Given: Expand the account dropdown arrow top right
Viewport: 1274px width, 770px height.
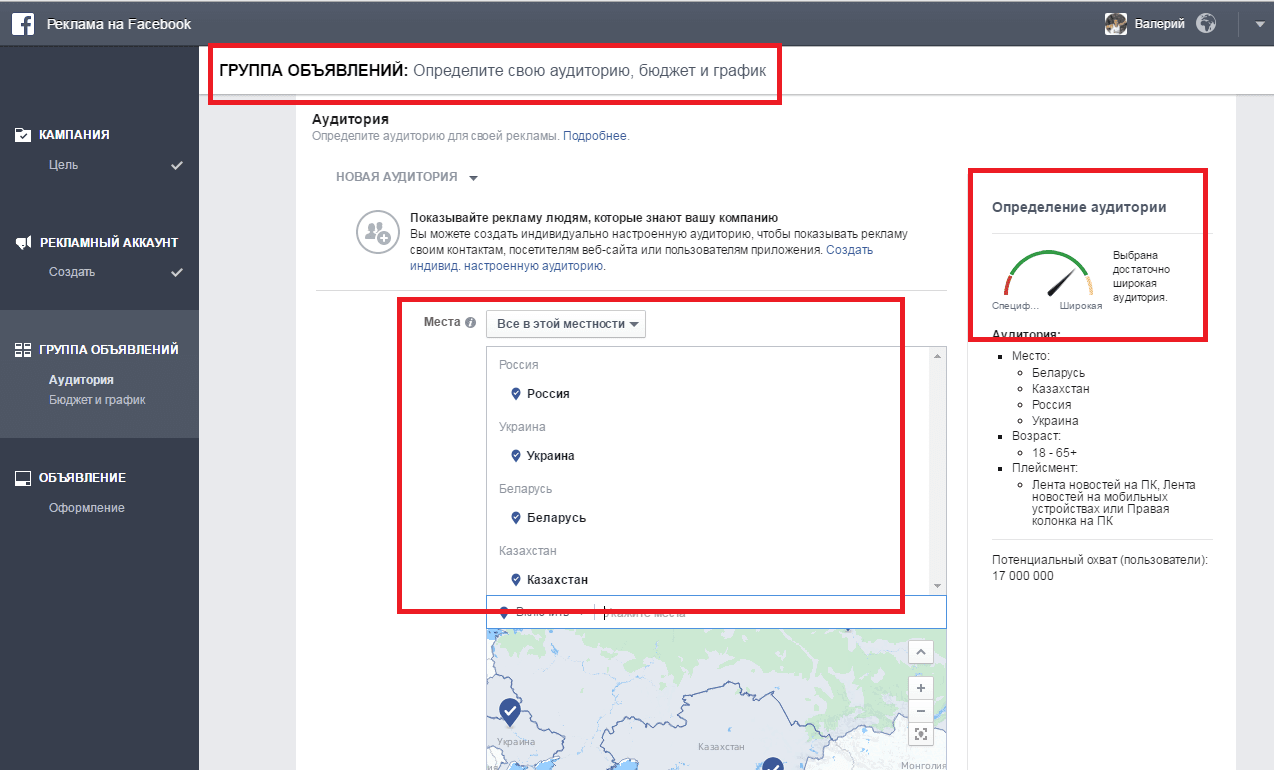Looking at the screenshot, I should point(1258,25).
